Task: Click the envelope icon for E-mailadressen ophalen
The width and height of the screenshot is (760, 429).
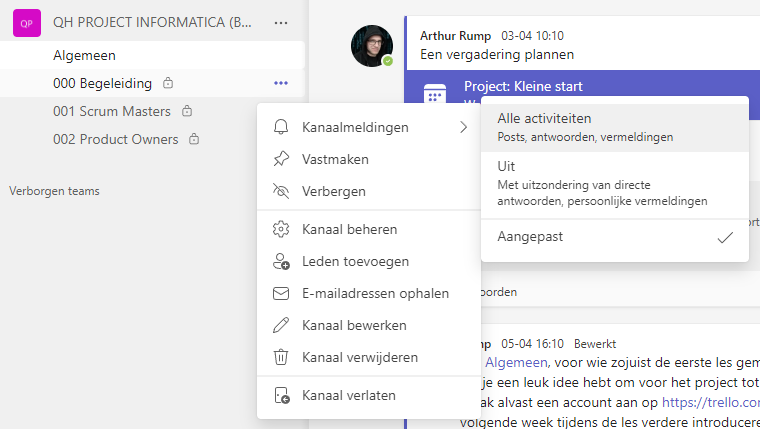Action: [281, 294]
